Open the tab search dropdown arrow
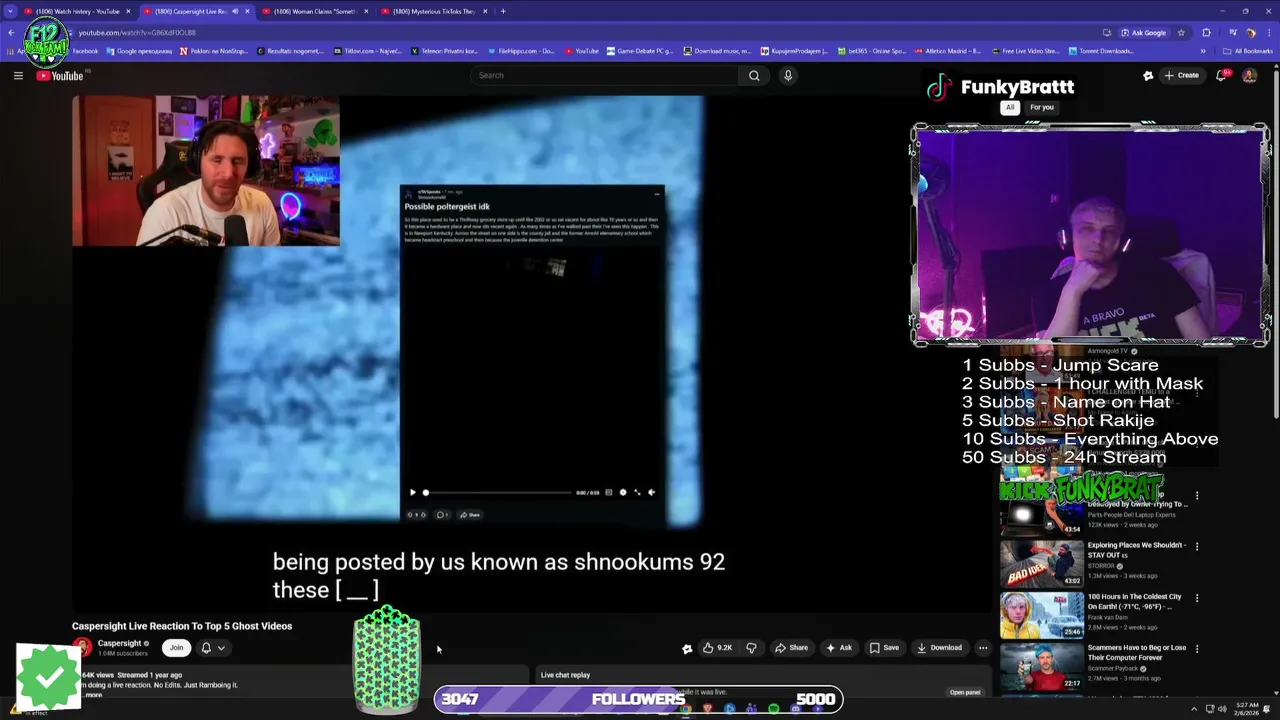 (10, 11)
